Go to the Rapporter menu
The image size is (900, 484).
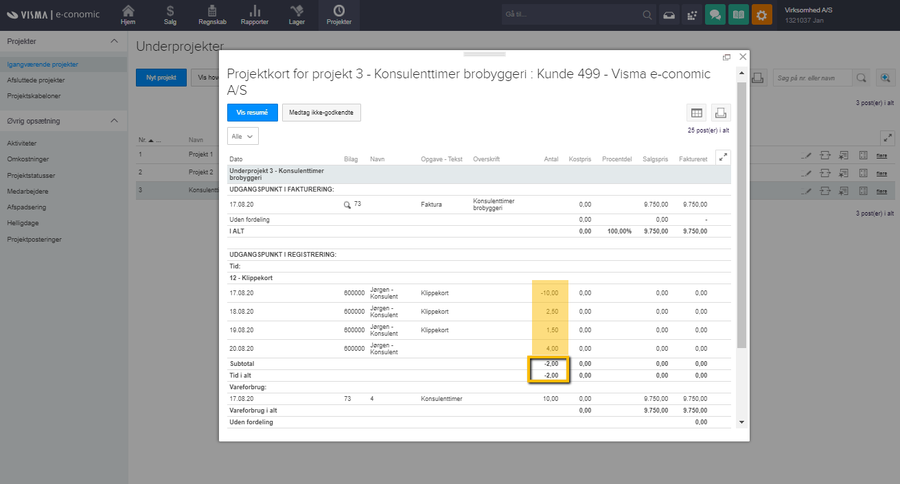coord(254,14)
